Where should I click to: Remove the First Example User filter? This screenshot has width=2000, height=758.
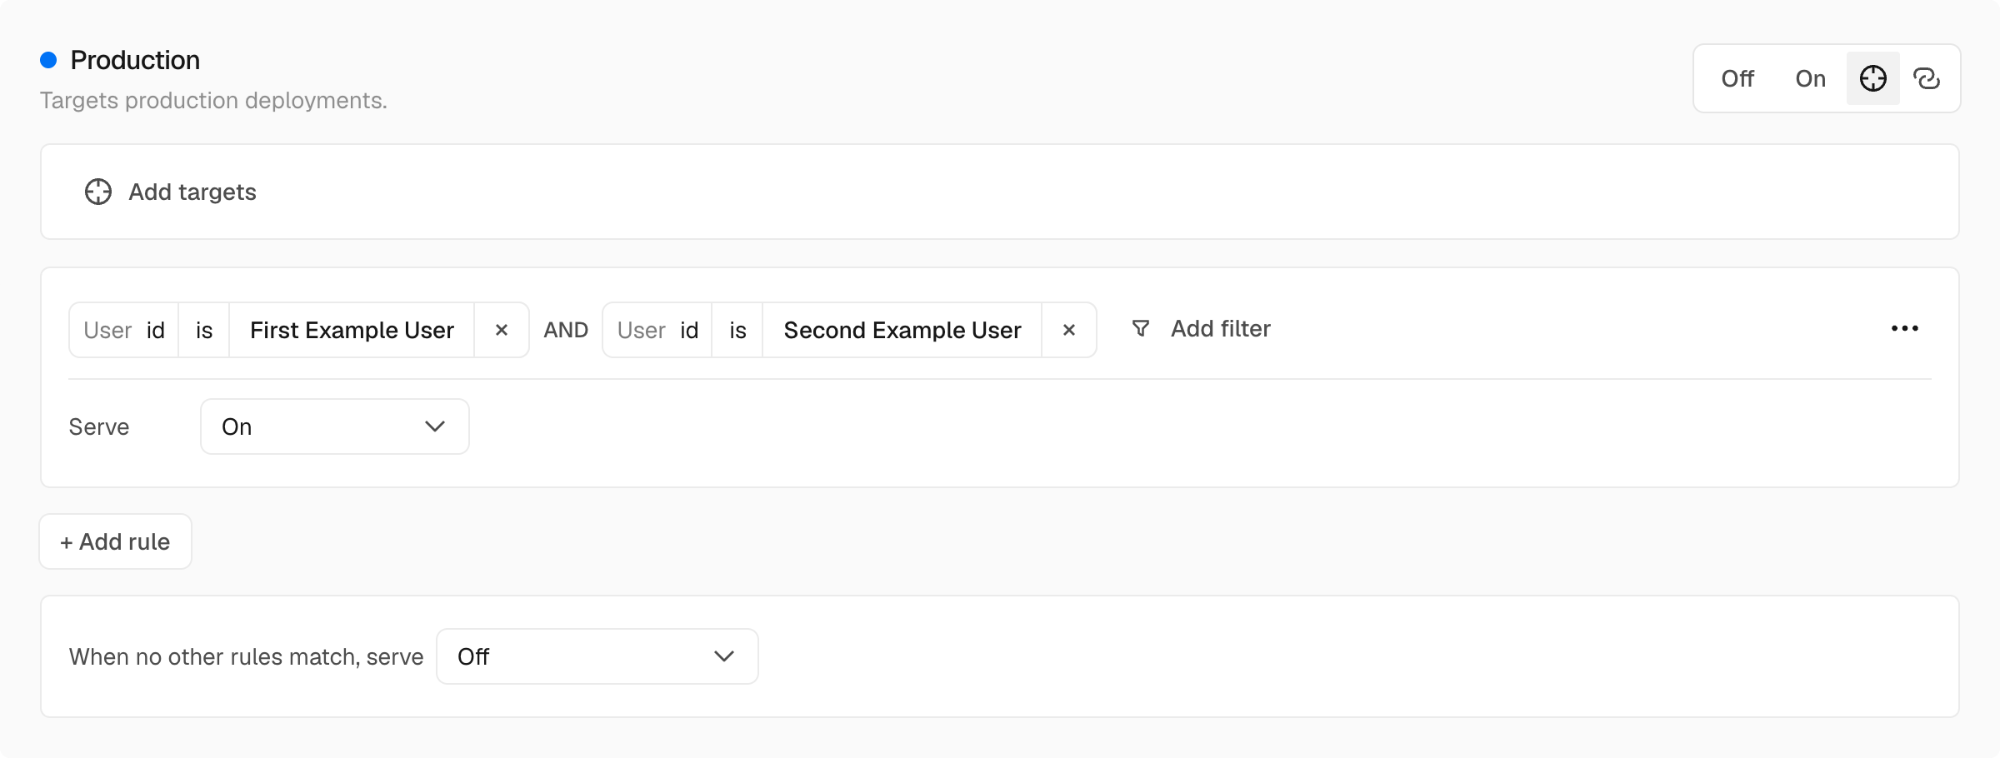tap(501, 330)
